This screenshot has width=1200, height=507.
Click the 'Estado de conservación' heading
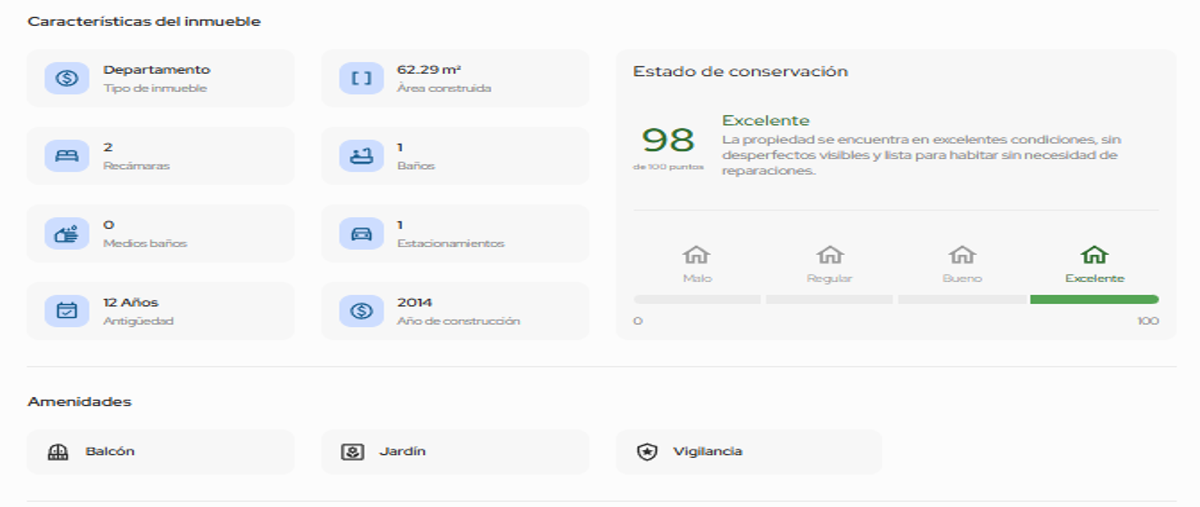click(x=740, y=72)
